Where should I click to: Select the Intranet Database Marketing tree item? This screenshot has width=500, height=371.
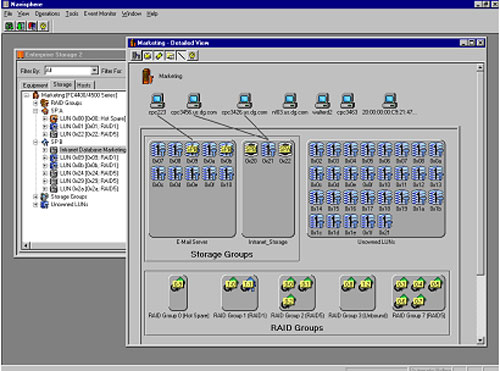(x=93, y=150)
